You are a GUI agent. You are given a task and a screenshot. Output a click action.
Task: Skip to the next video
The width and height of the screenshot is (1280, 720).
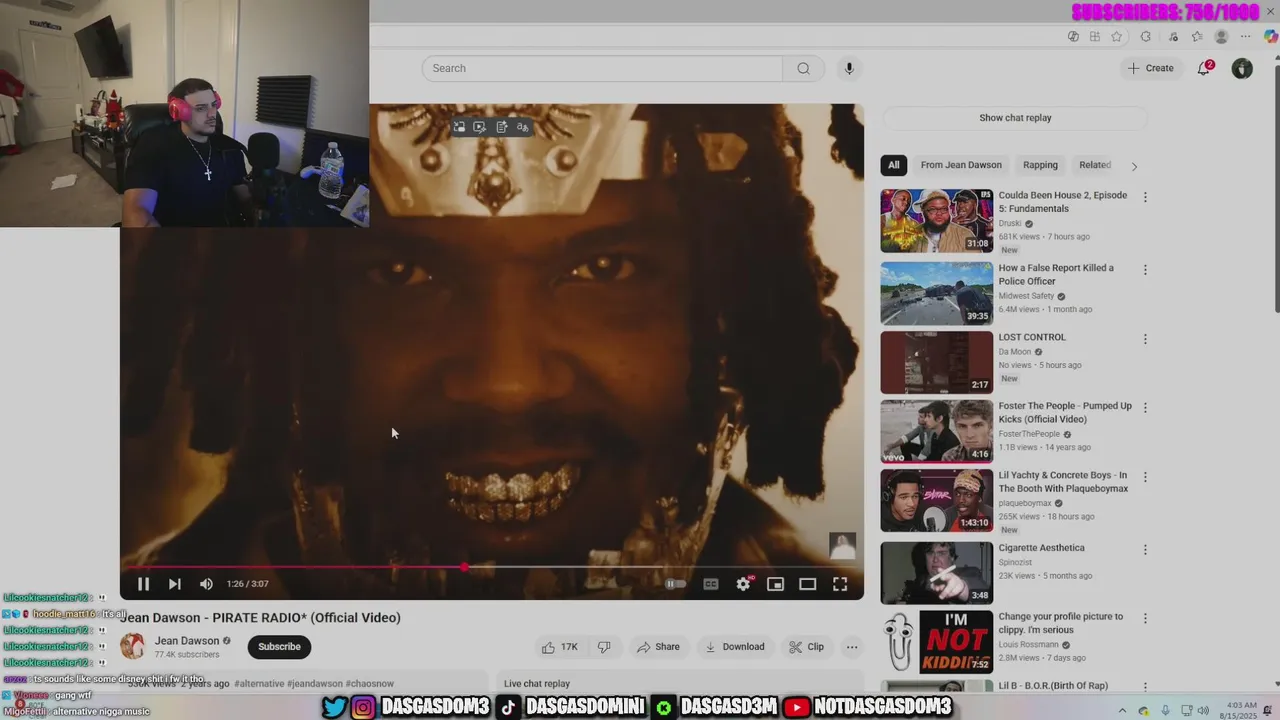(175, 584)
